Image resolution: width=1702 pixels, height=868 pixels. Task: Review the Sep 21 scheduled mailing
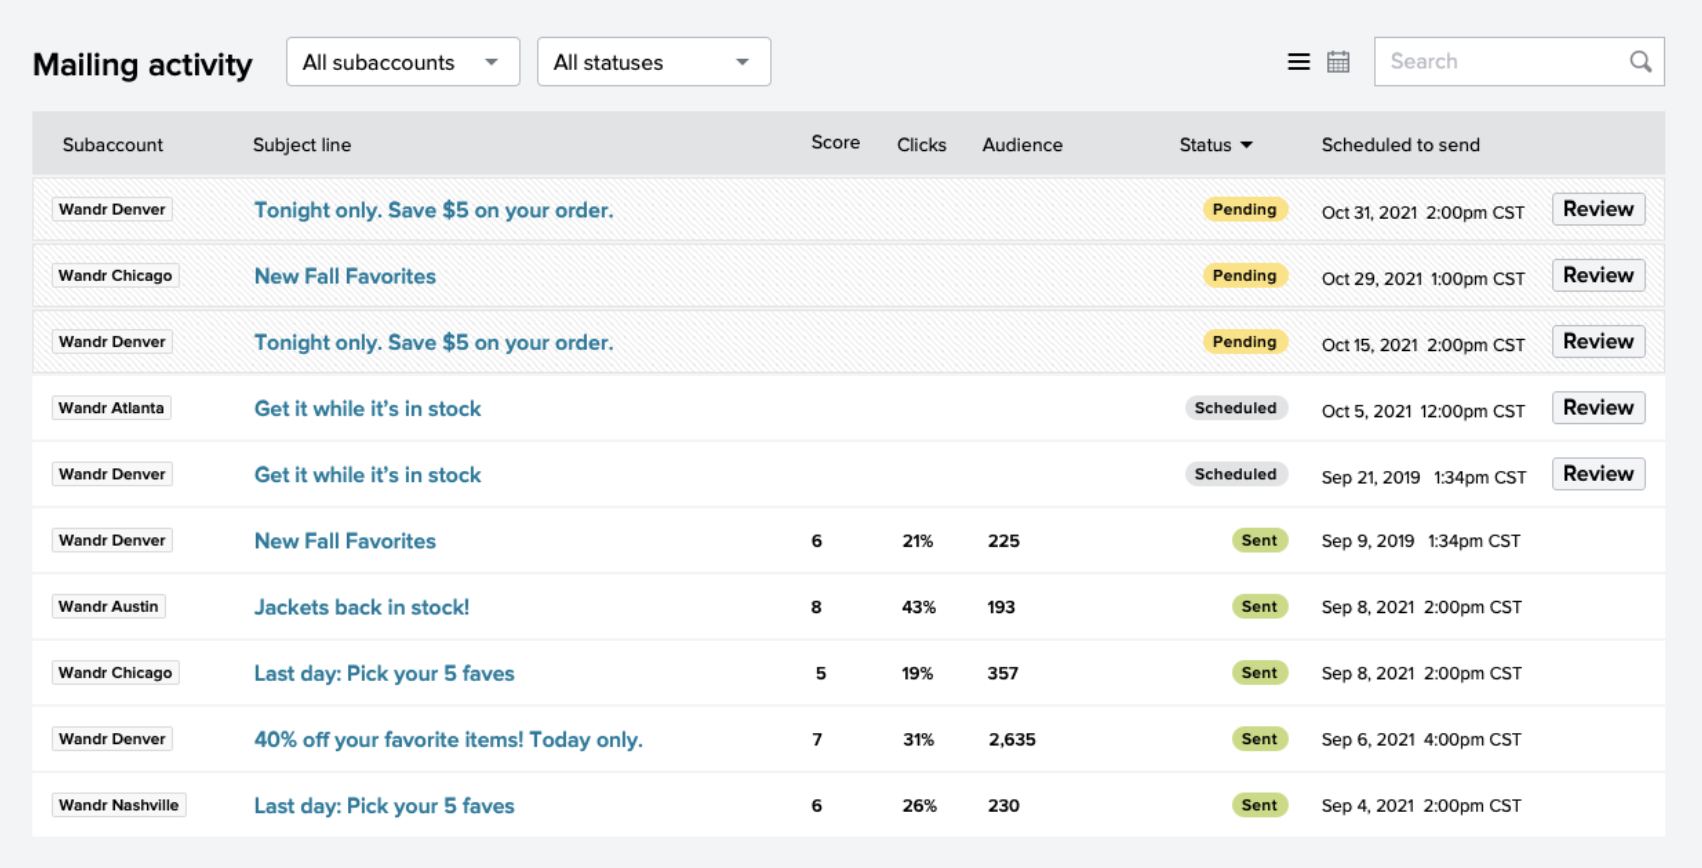(x=1597, y=474)
